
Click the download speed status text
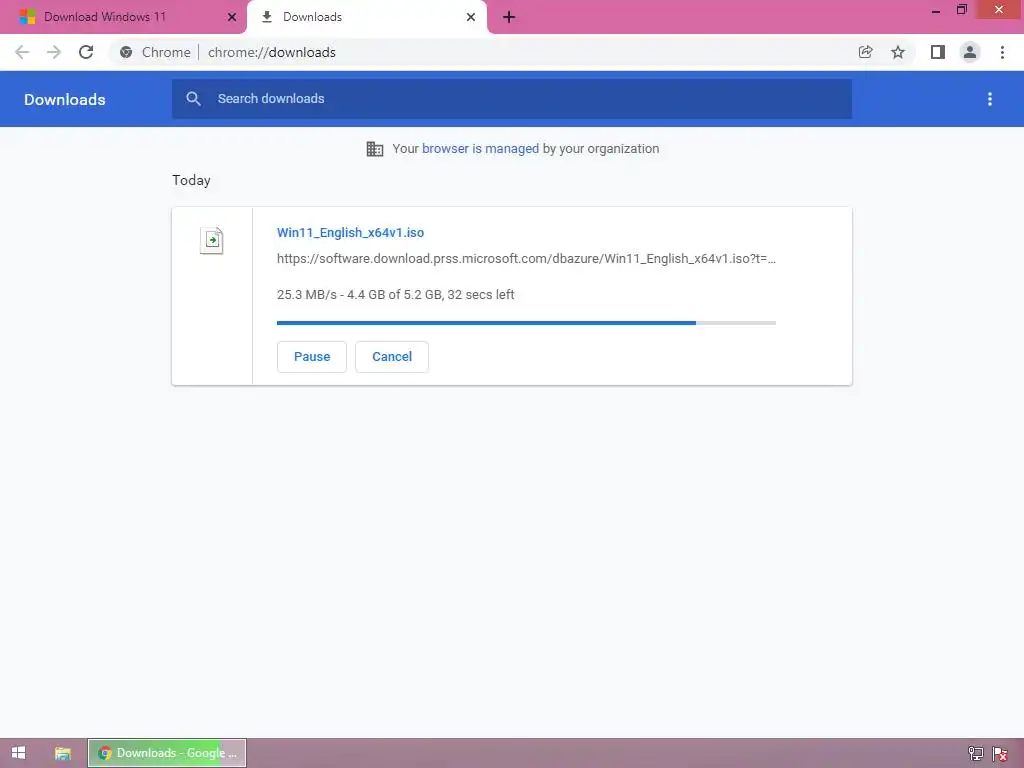396,295
